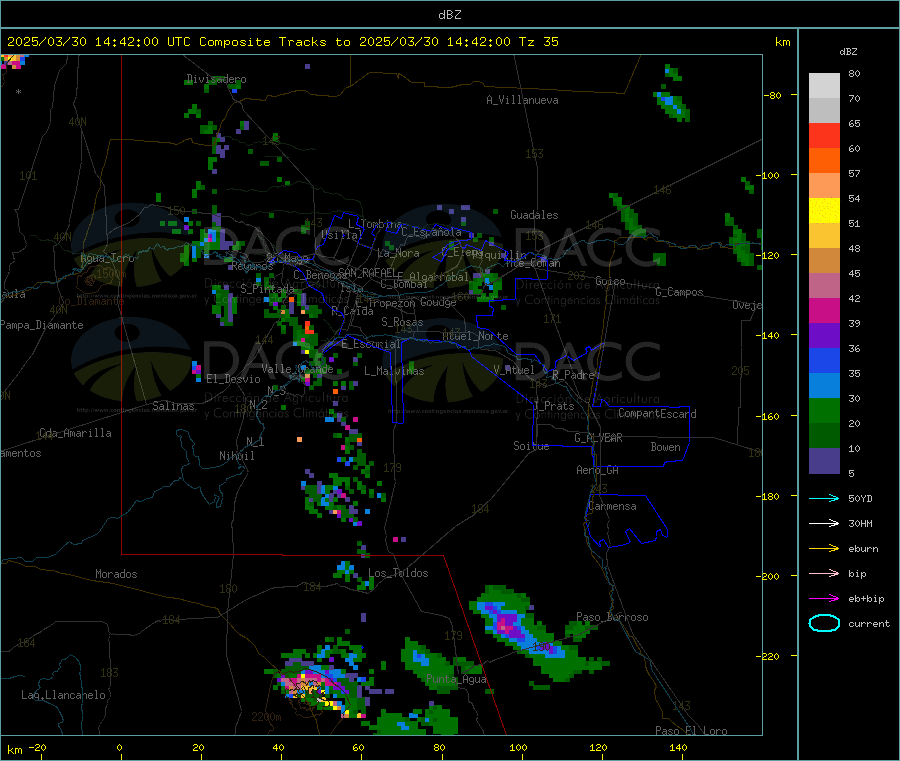The image size is (900, 761).
Task: Pick the brown 45-48 dBZ swatch
Action: click(x=824, y=261)
